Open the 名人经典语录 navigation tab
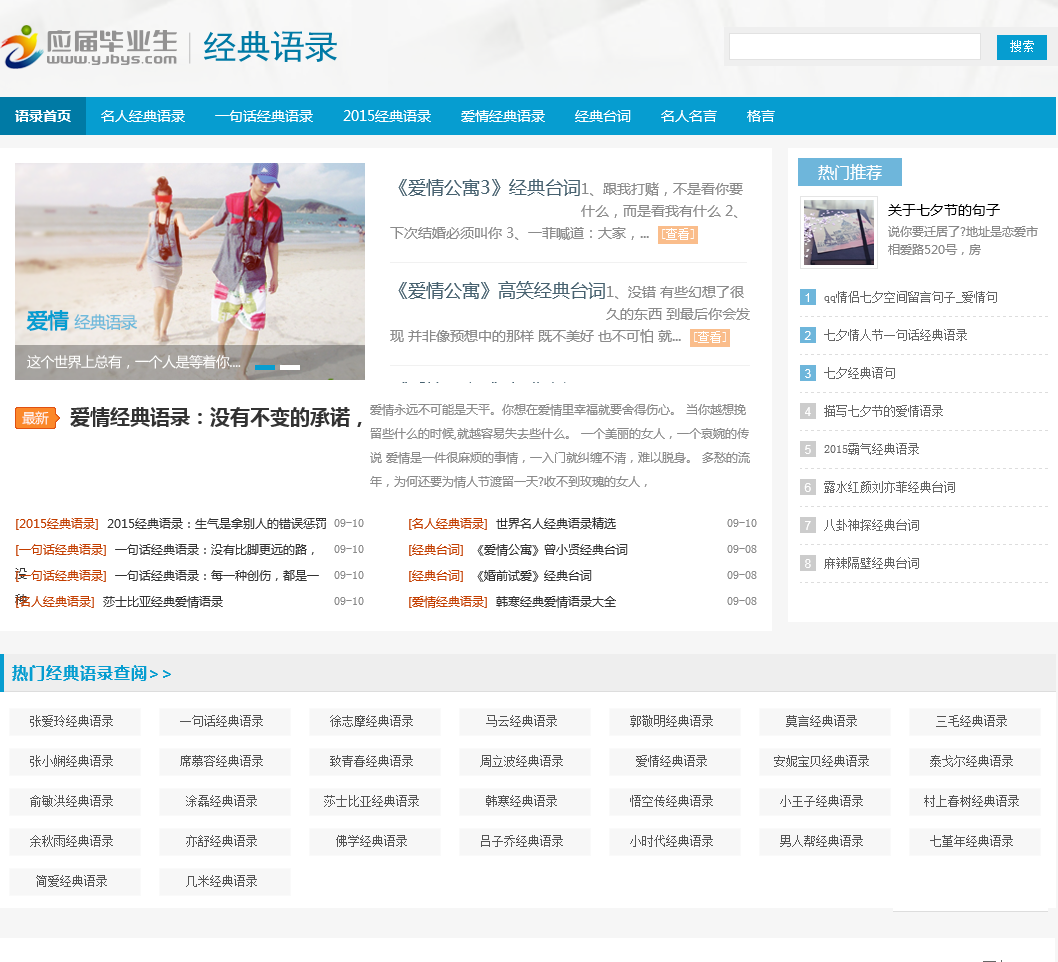1058x962 pixels. click(143, 116)
